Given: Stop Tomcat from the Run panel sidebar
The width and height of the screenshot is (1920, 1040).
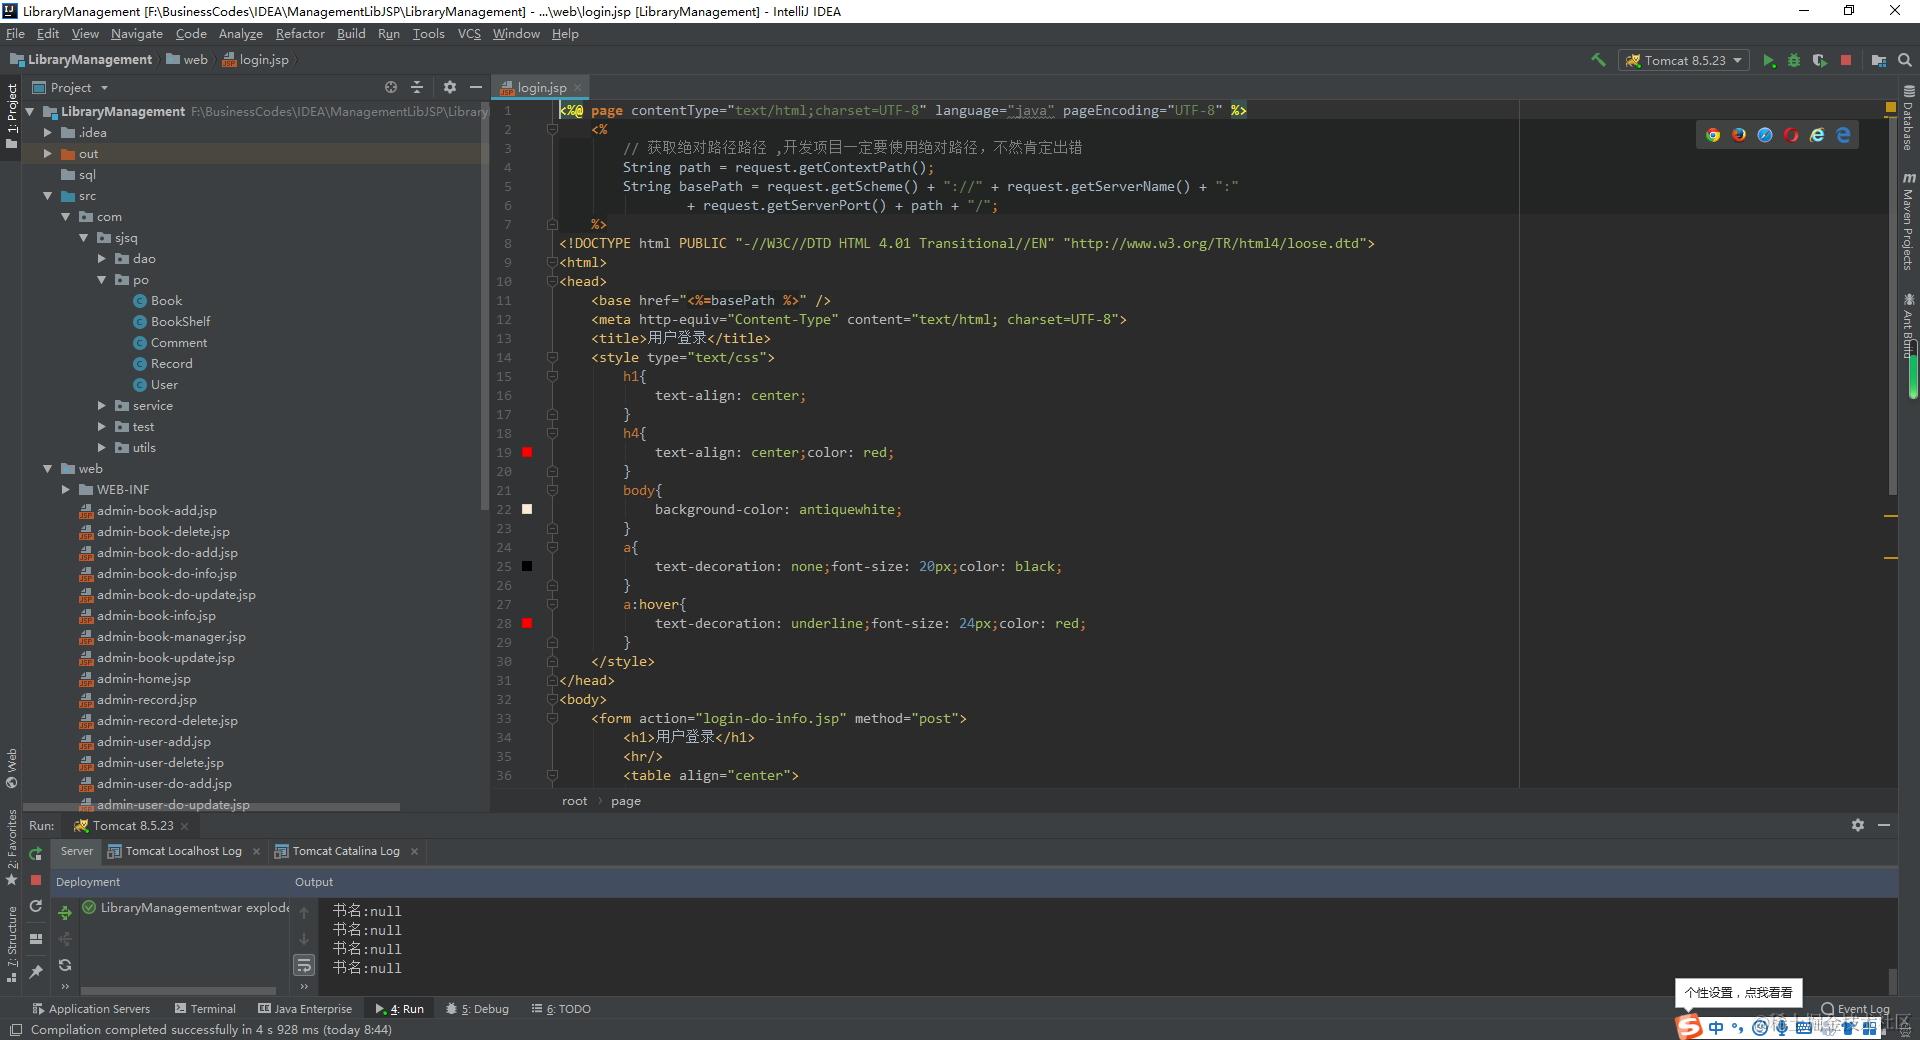Looking at the screenshot, I should point(36,880).
